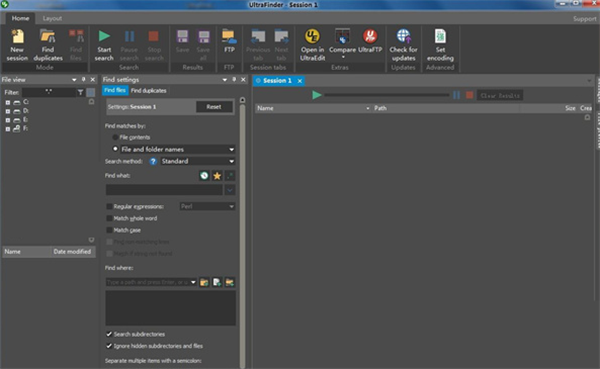
Task: Expand the F: drive tree node
Action: click(8, 129)
